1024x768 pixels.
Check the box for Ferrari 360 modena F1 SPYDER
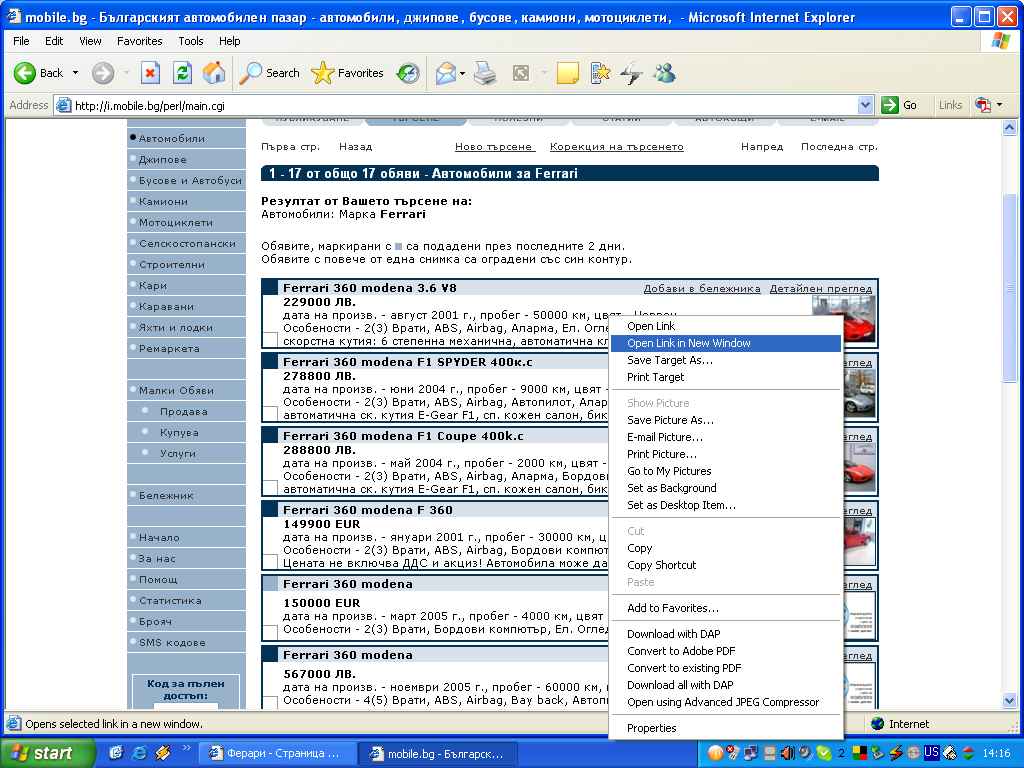coord(270,413)
